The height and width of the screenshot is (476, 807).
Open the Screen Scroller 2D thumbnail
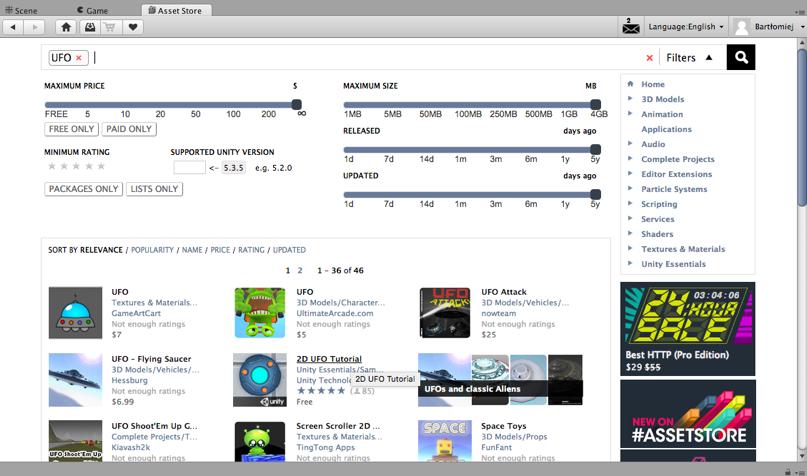point(260,441)
